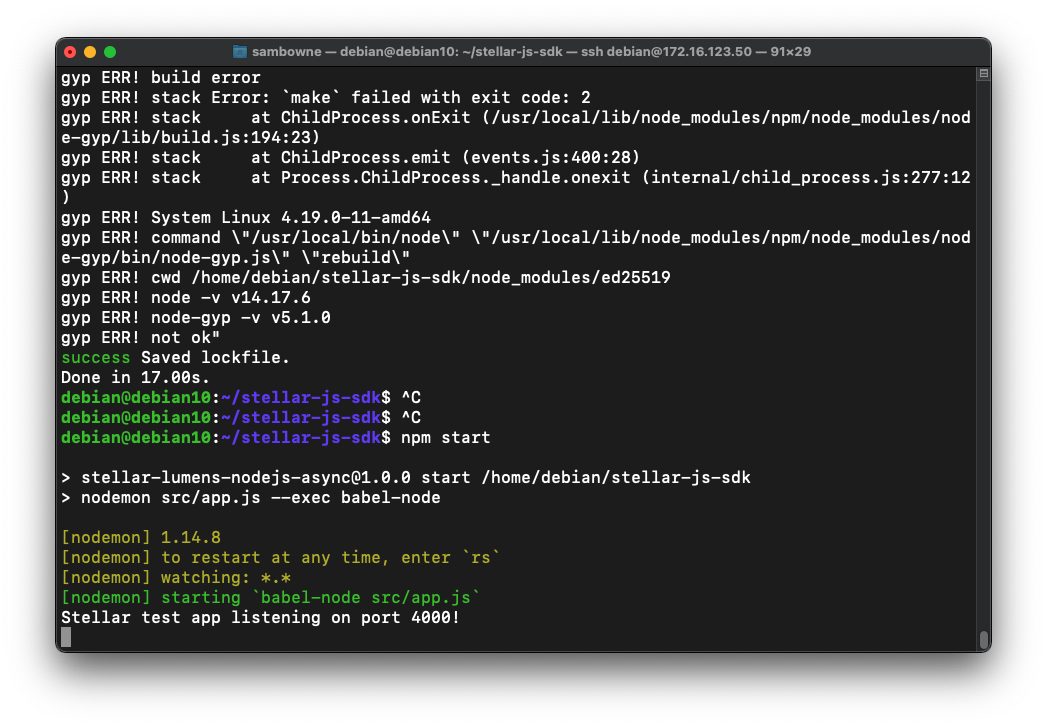Click the window title text 'sambowne — debian@debian10'
The height and width of the screenshot is (726, 1047).
[x=354, y=52]
